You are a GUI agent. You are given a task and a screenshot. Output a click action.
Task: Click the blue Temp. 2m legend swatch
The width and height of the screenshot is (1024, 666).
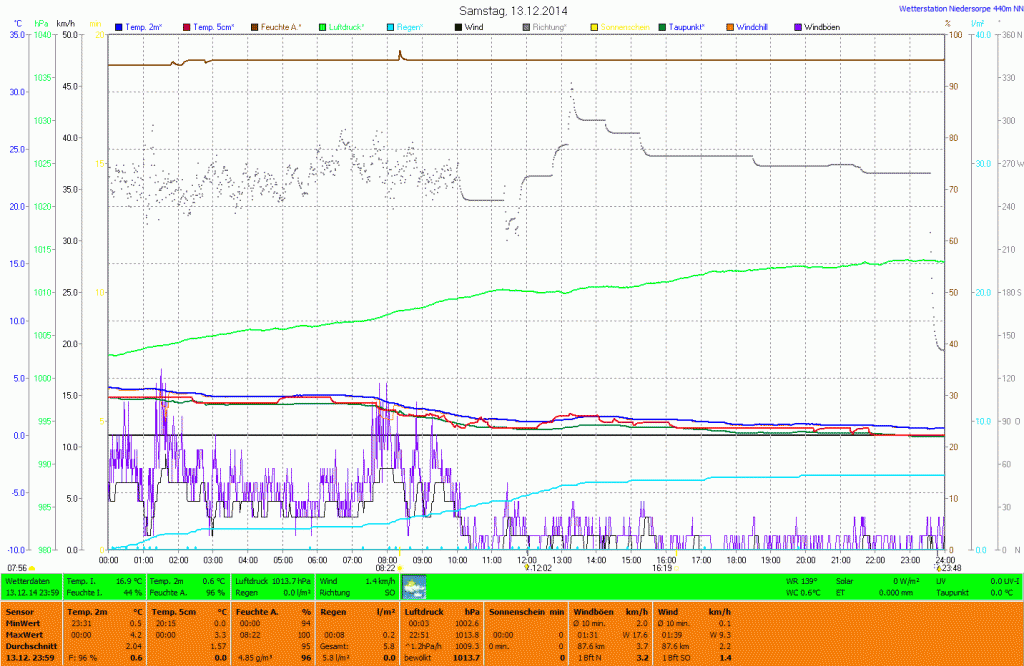click(120, 25)
